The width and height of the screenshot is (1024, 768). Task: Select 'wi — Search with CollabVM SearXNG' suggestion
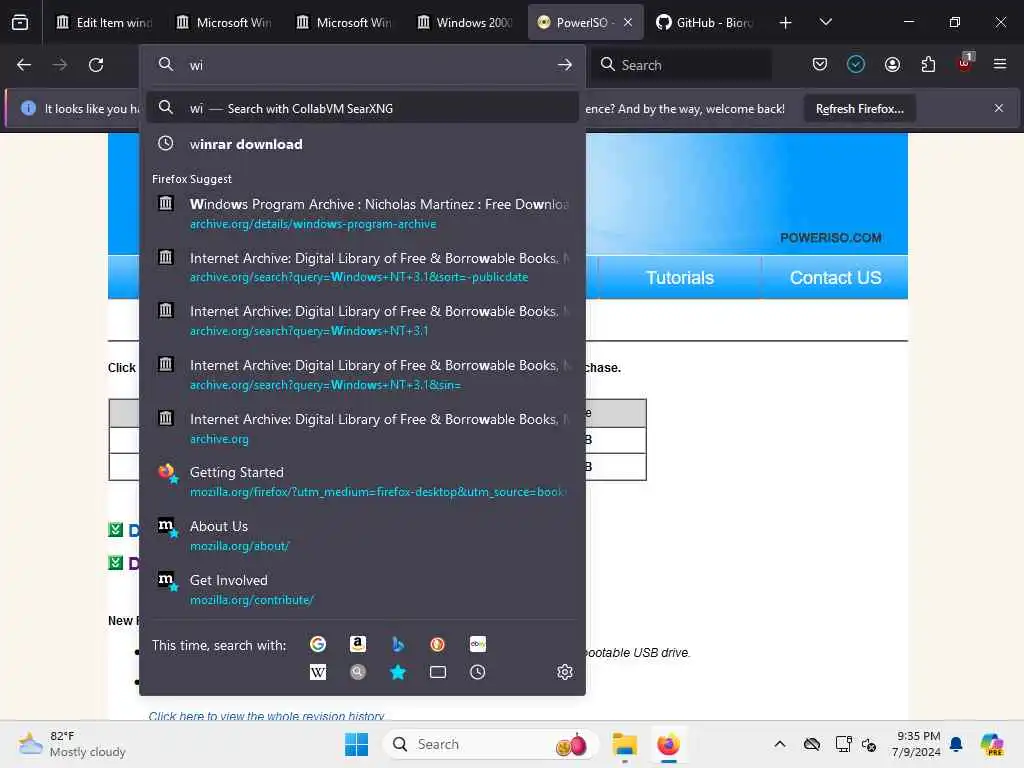coord(362,108)
